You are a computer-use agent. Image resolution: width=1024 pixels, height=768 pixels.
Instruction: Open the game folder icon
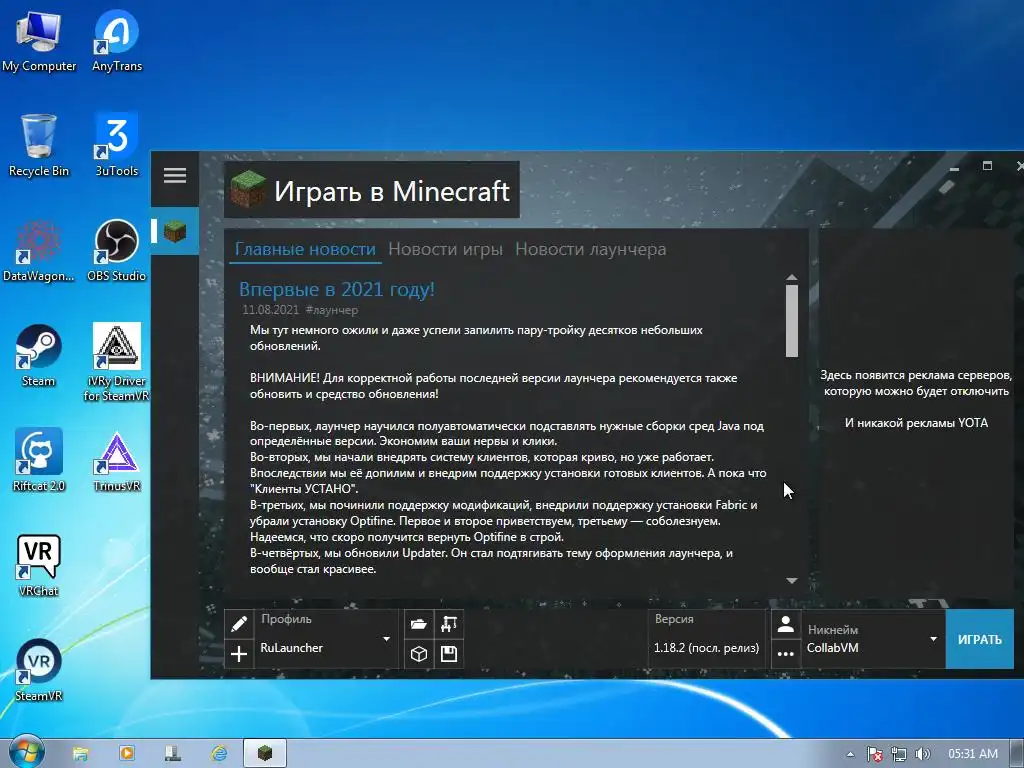(419, 624)
